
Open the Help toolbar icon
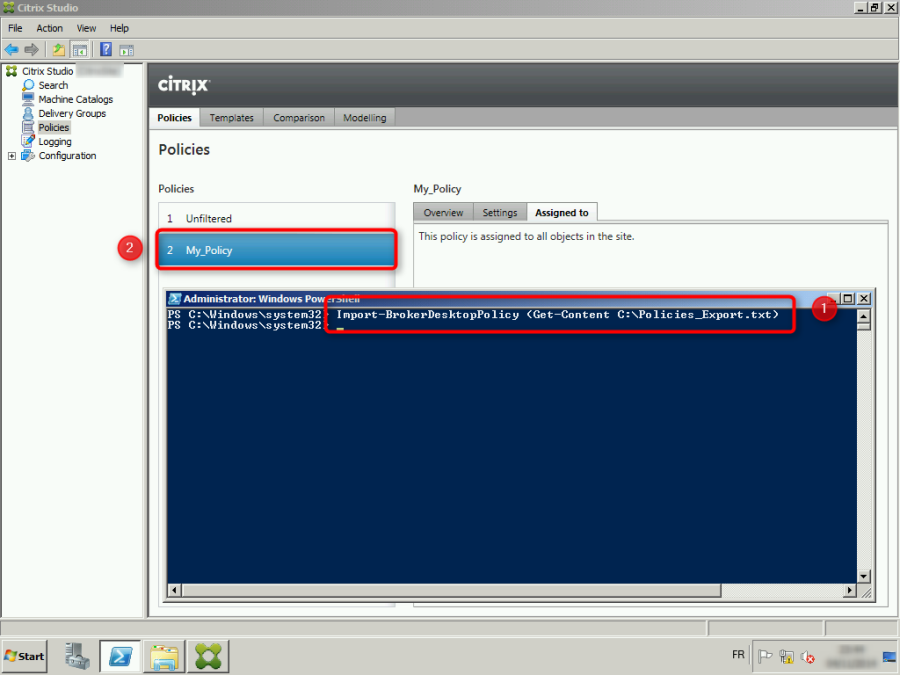coord(106,50)
